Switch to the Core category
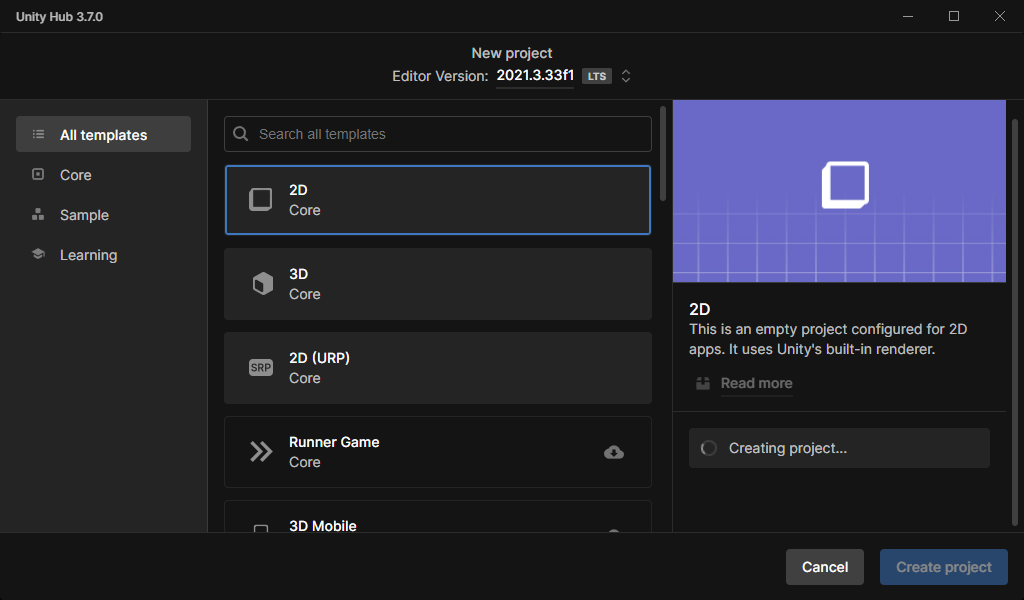1024x600 pixels. coord(75,175)
